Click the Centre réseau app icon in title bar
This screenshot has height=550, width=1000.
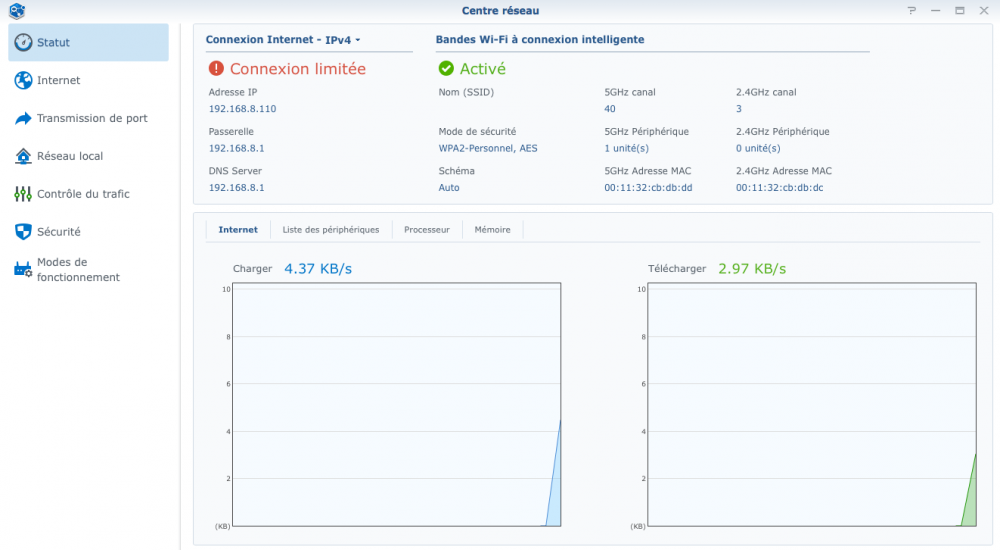tap(16, 10)
